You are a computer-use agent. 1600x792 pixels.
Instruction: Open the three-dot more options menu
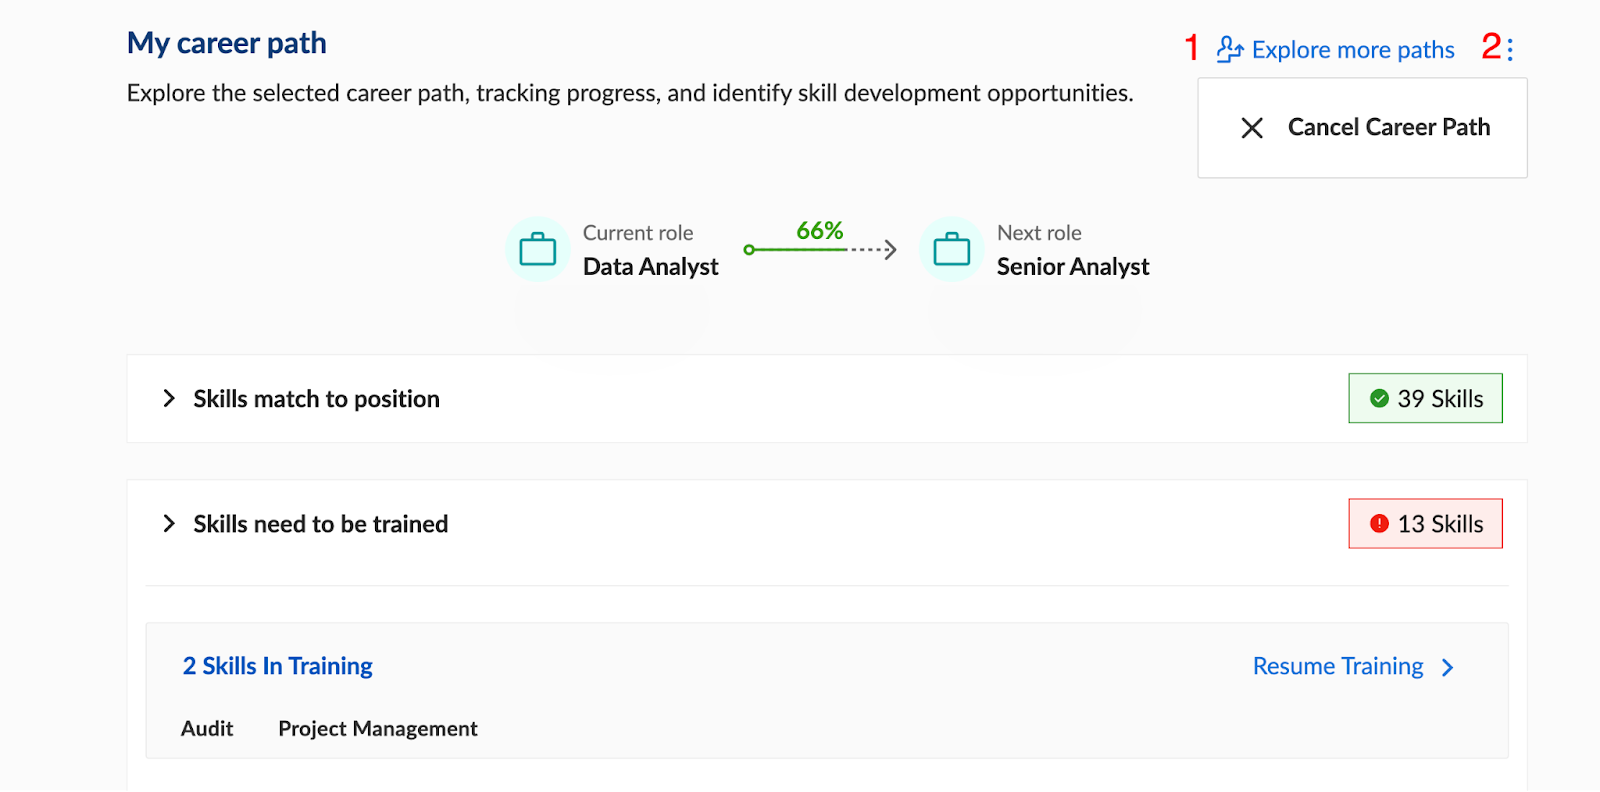[1510, 49]
